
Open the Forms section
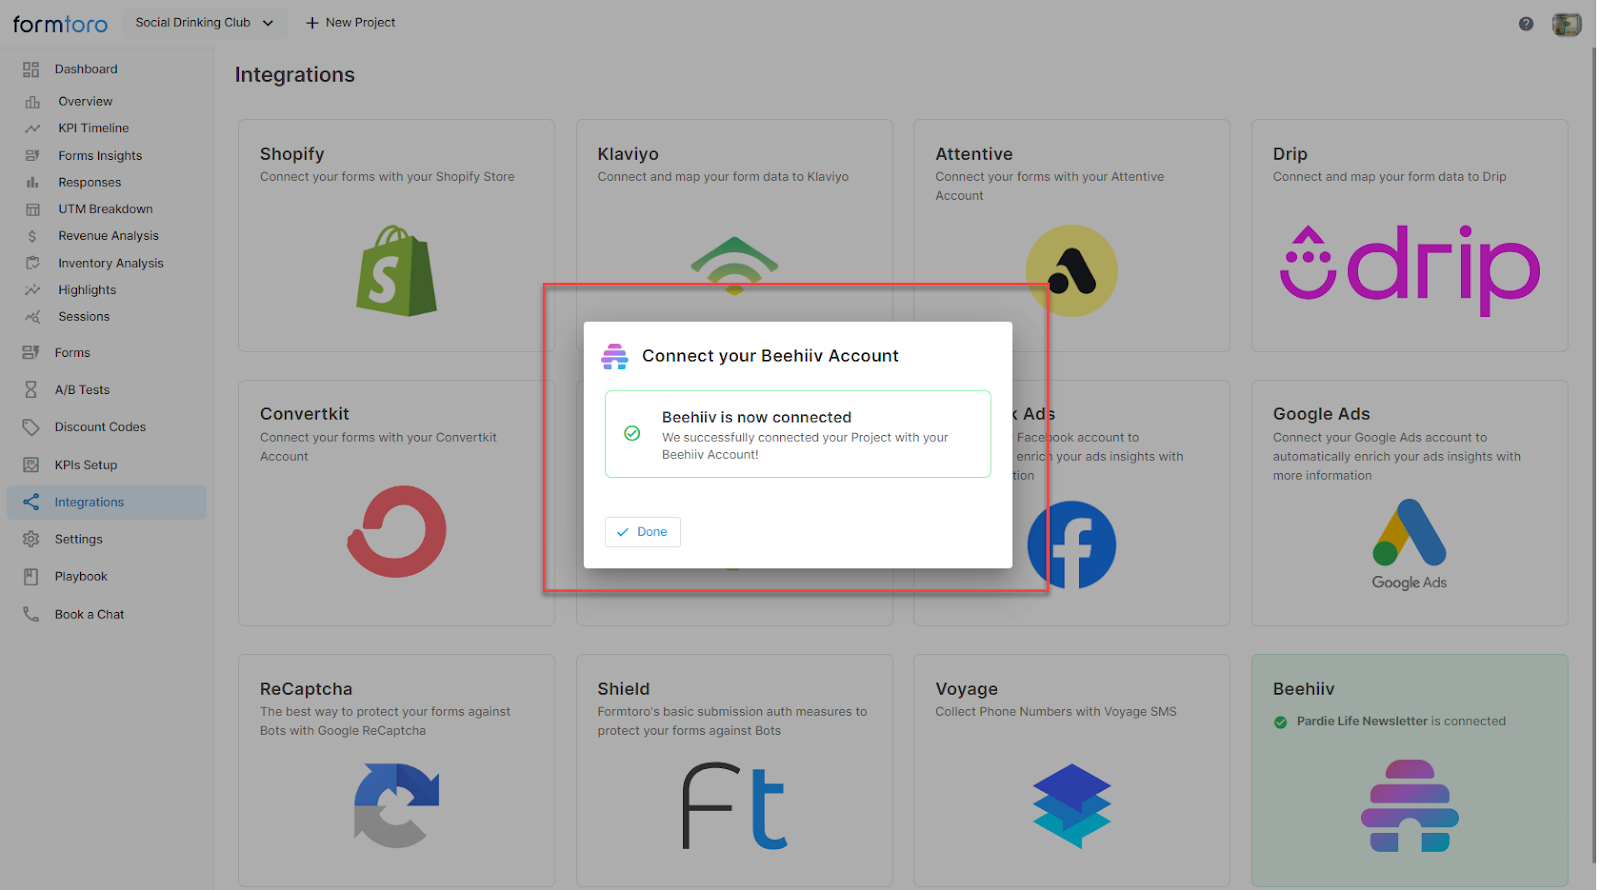72,353
